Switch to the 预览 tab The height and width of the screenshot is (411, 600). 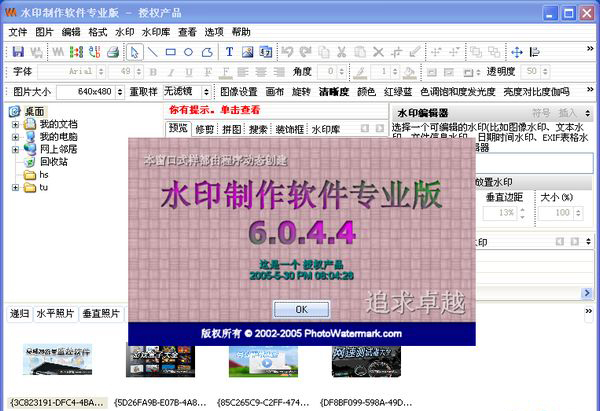point(178,129)
